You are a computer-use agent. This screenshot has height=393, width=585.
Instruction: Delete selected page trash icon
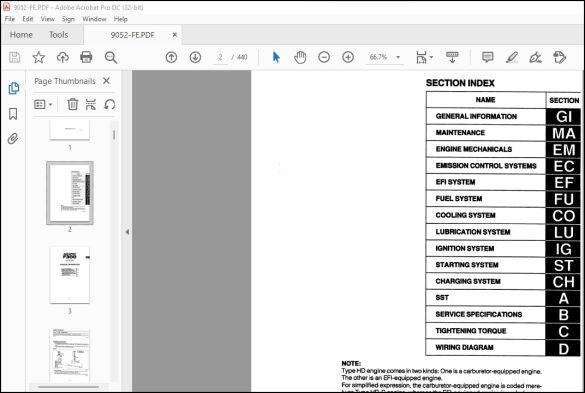73,104
